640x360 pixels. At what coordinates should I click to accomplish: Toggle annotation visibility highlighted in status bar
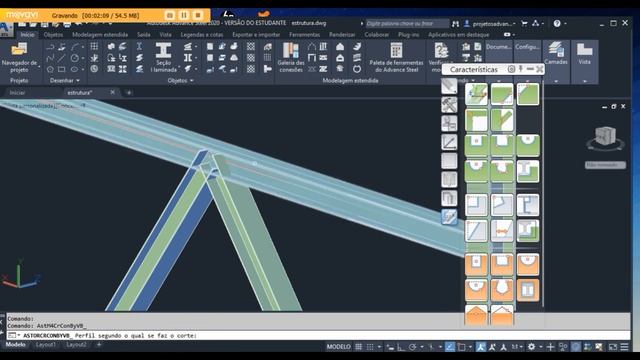coord(481,347)
